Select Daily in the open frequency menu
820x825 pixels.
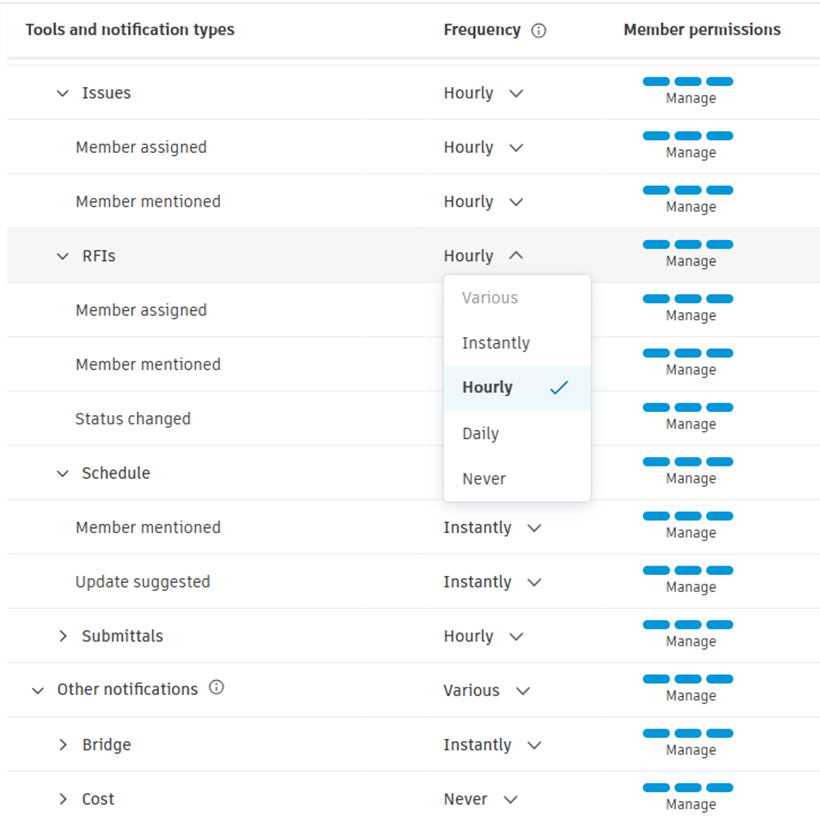[480, 433]
